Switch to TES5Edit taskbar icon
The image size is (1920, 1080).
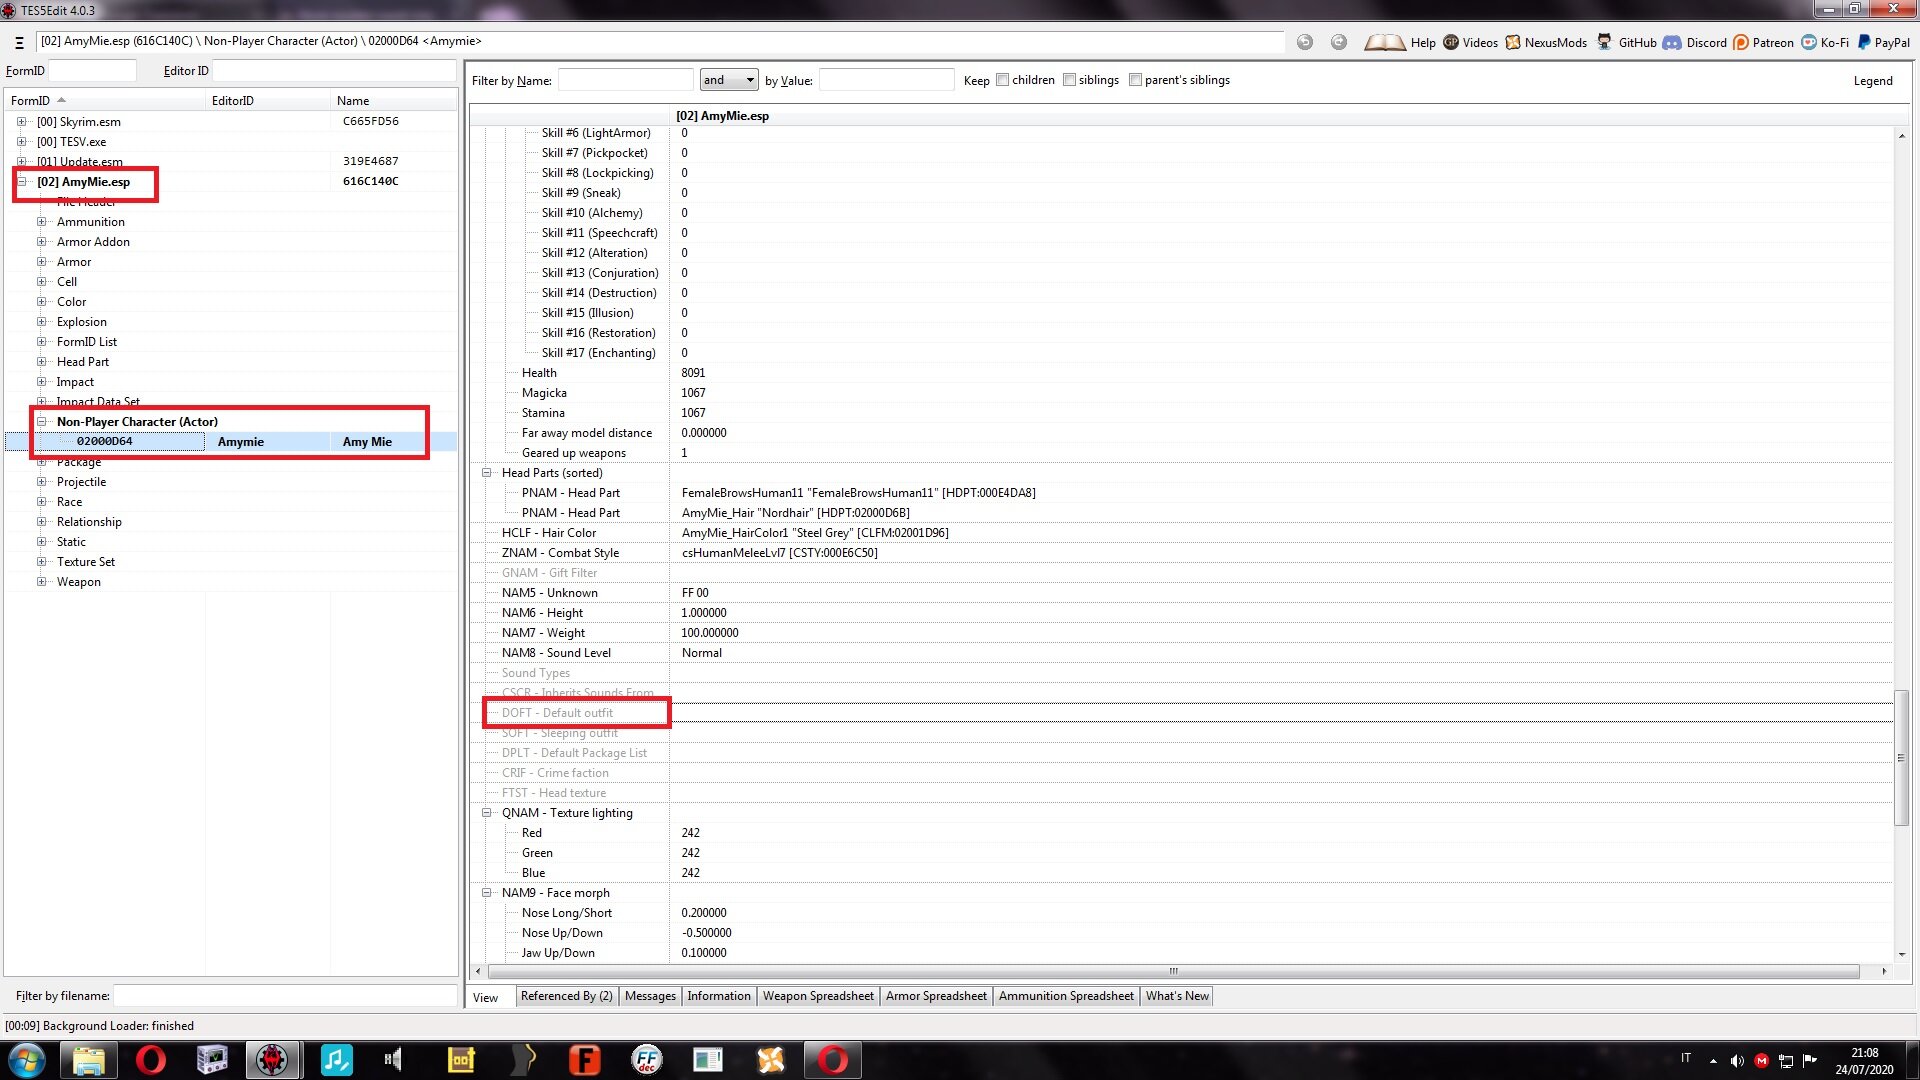click(272, 1060)
